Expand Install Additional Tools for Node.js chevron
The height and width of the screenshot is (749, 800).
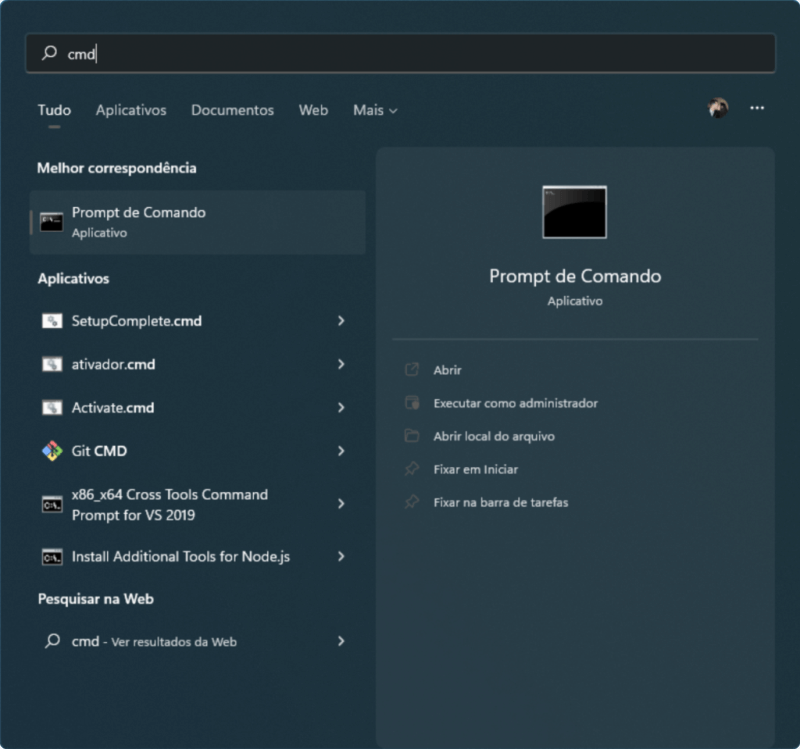[341, 557]
